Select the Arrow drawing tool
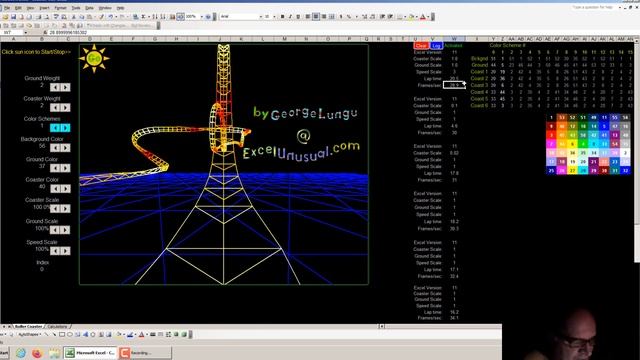Image resolution: width=640 pixels, height=360 pixels. pyautogui.click(x=54, y=334)
